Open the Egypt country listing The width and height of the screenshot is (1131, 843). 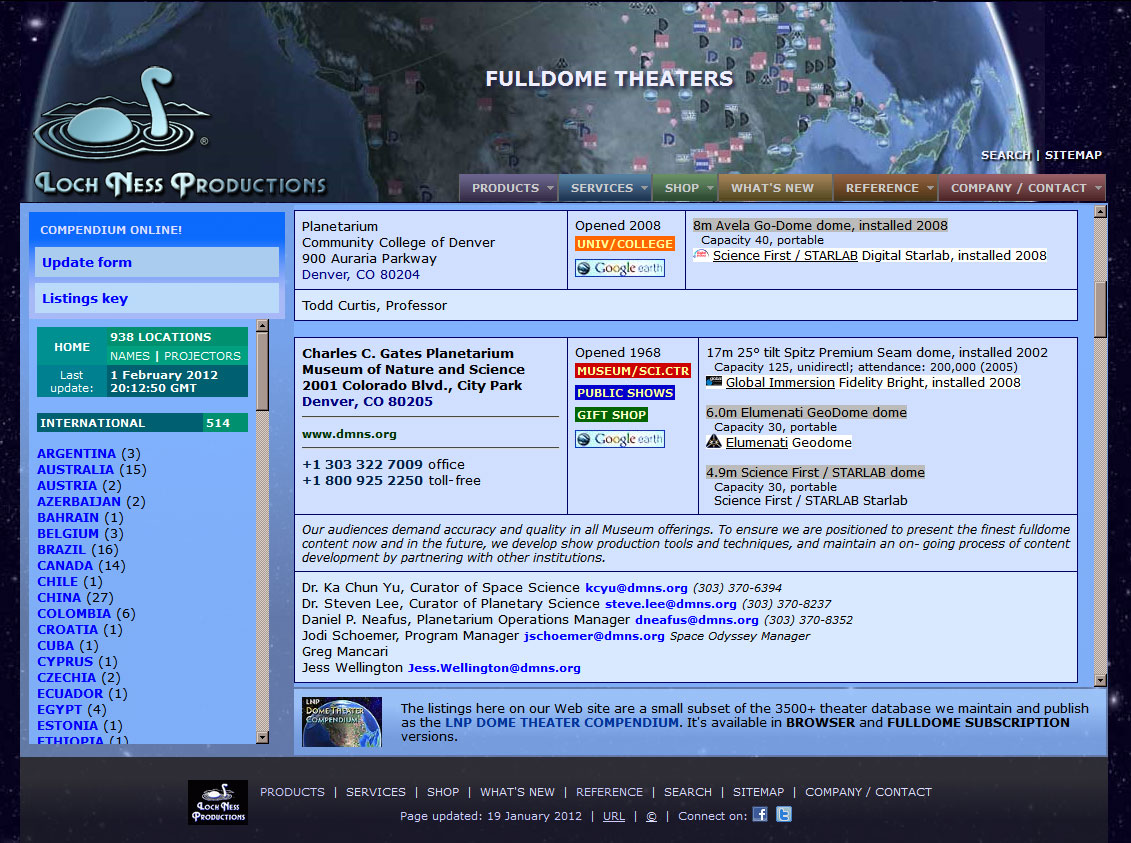59,710
